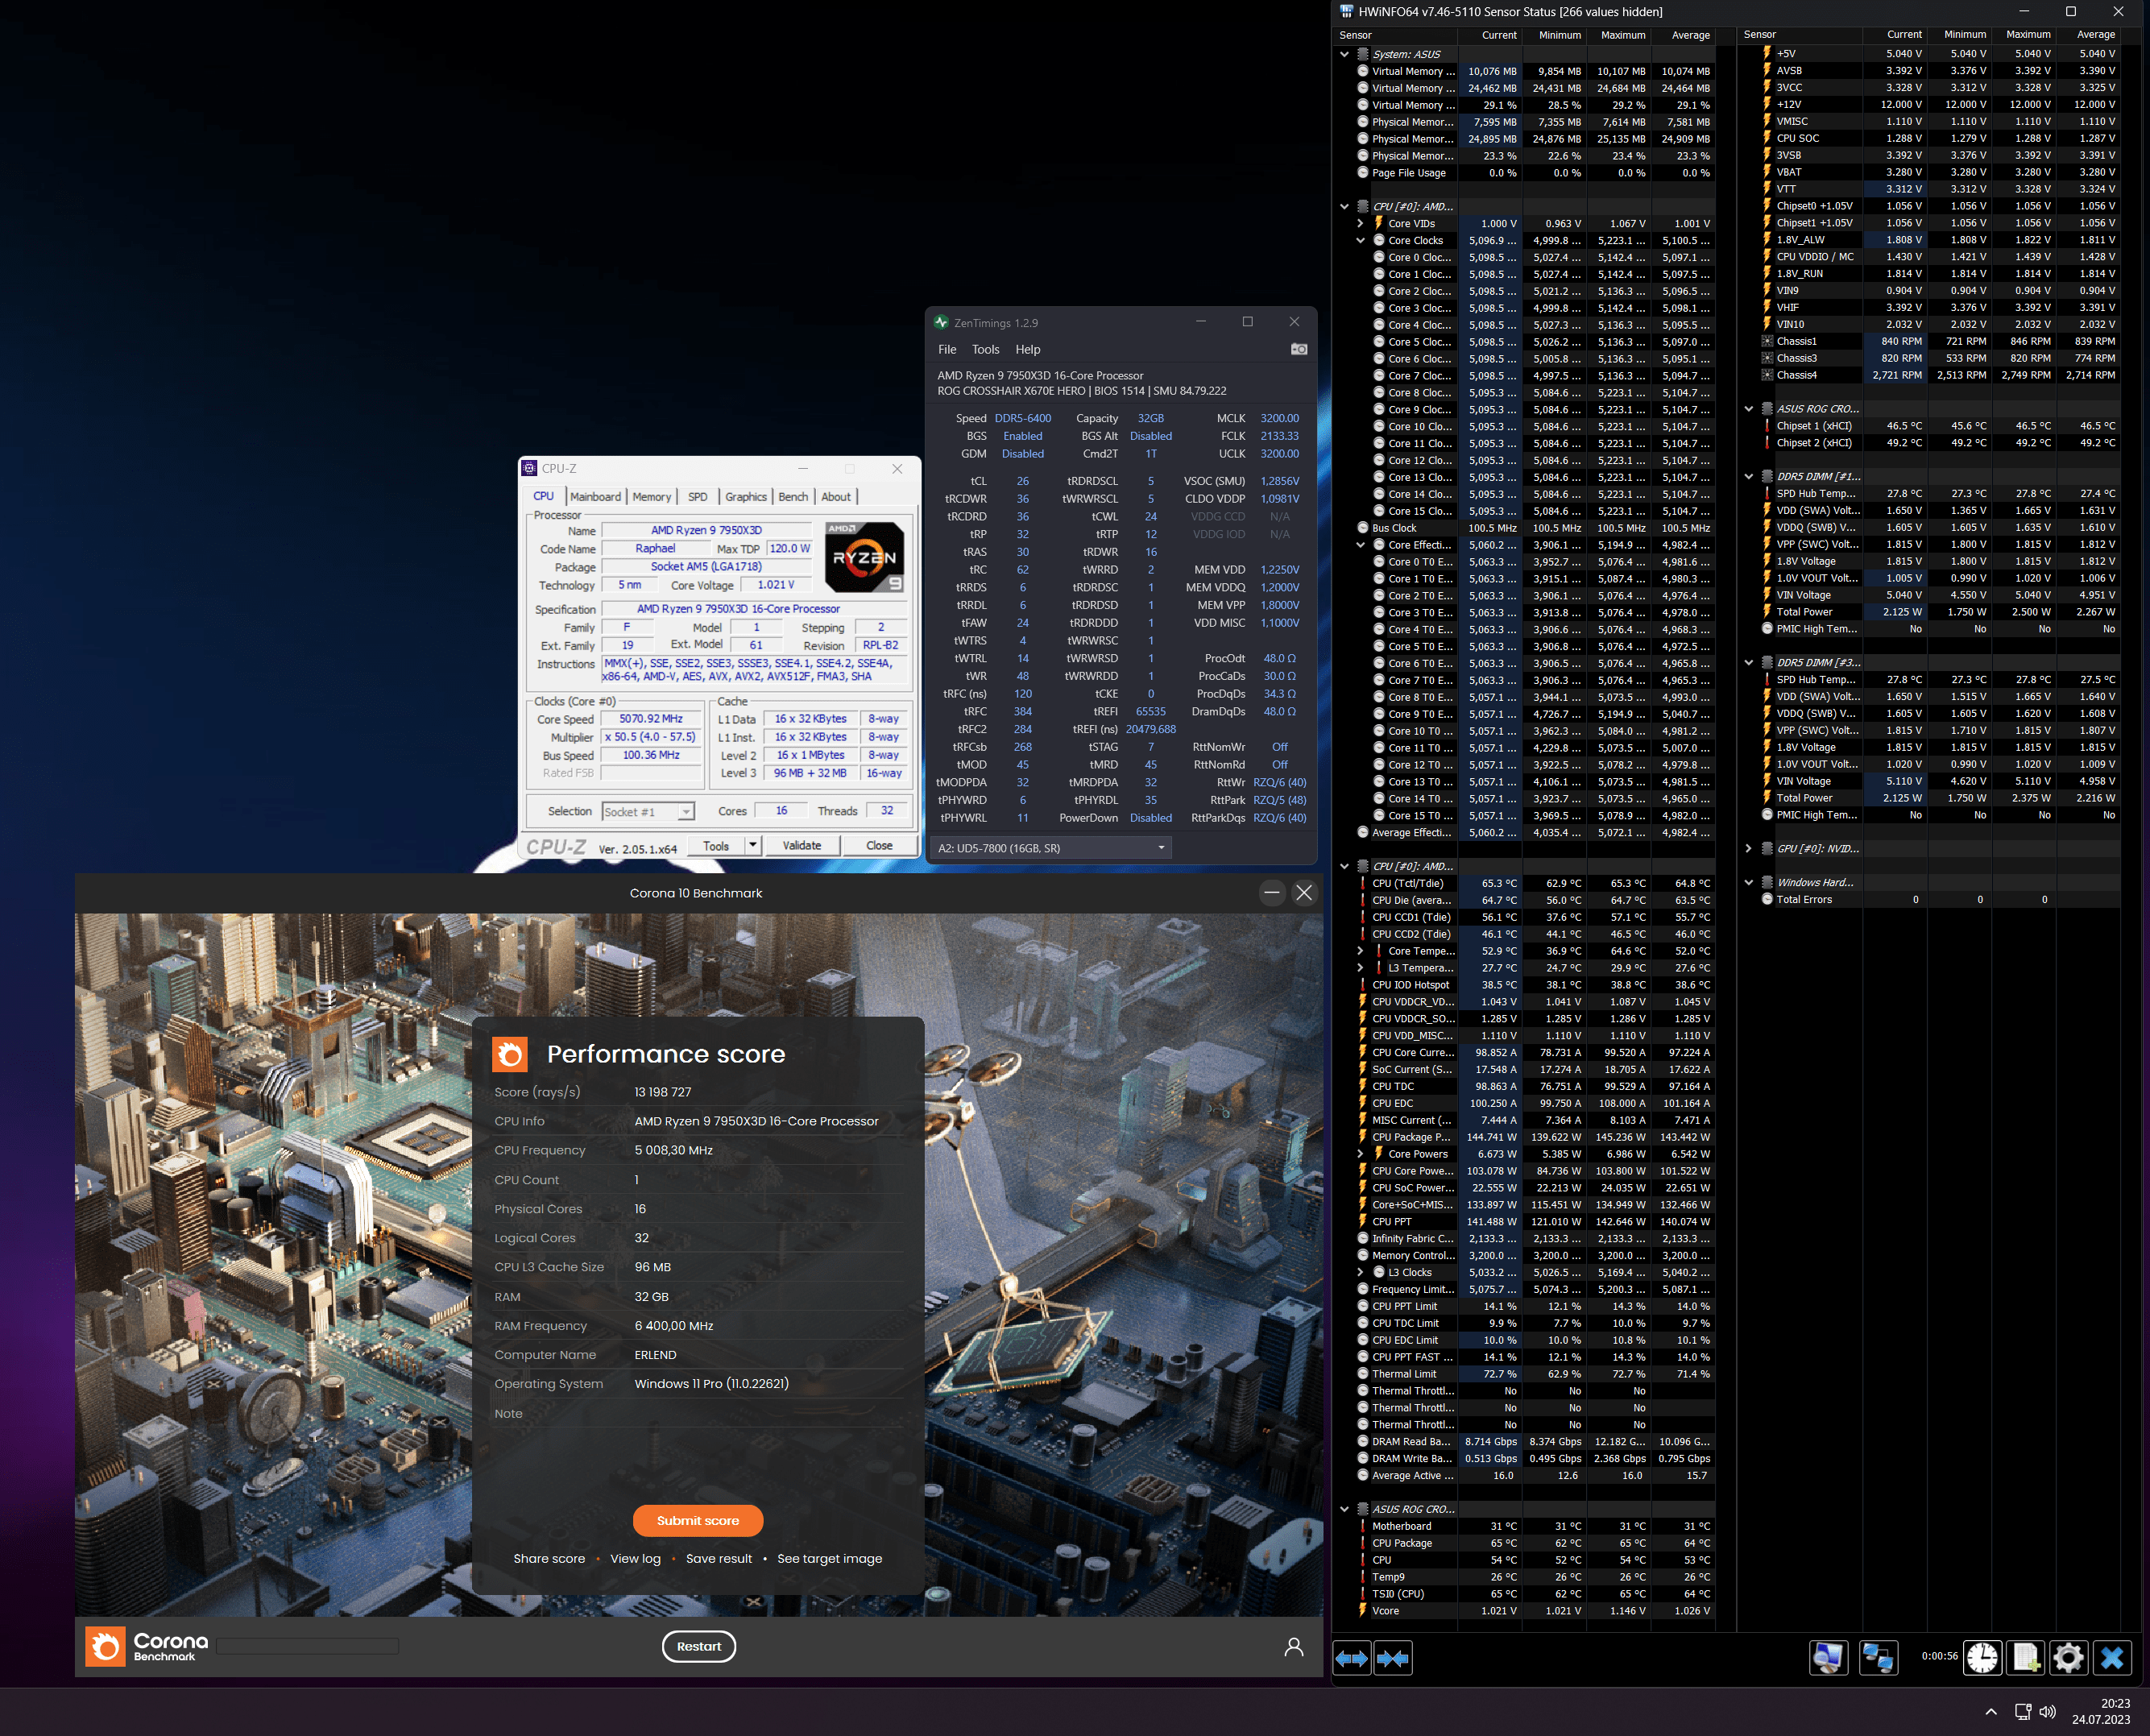
Task: Collapse the System: ASUS sensor group
Action: click(1344, 54)
